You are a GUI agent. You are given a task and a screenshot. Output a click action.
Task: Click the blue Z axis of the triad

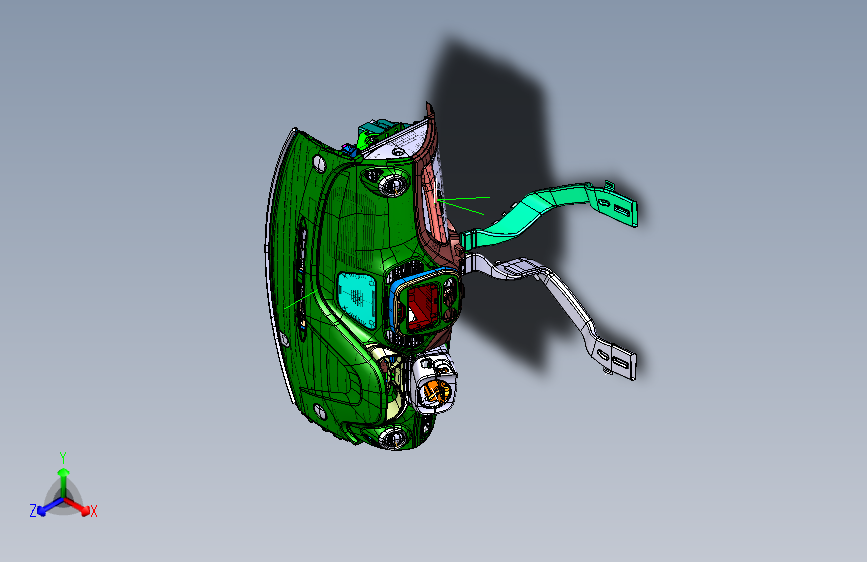click(51, 506)
